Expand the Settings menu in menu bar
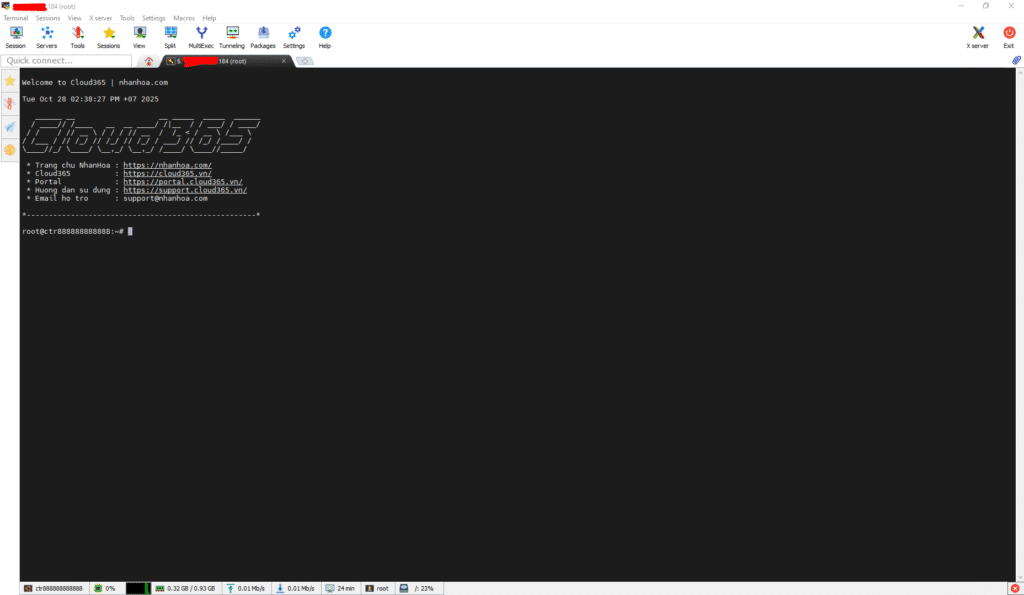The image size is (1024, 595). (153, 18)
